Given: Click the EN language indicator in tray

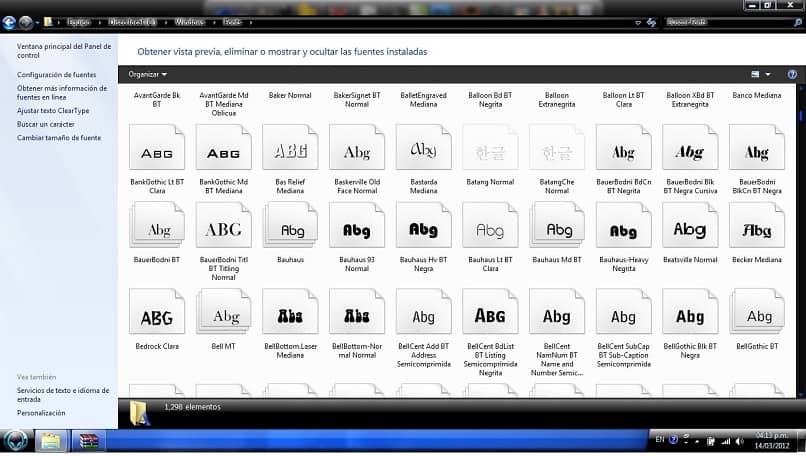Looking at the screenshot, I should 660,440.
